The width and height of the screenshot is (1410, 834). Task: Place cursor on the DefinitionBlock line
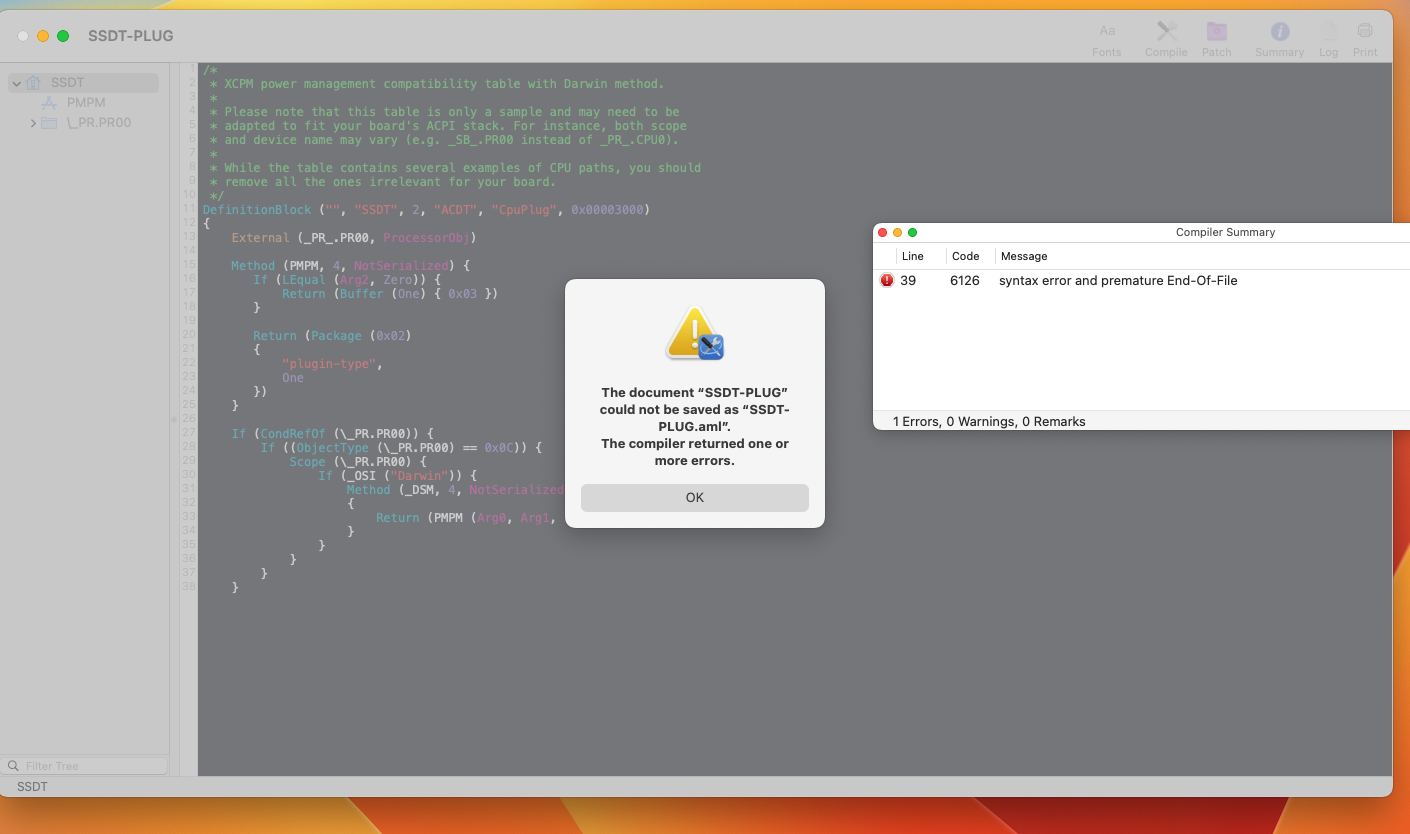click(427, 210)
